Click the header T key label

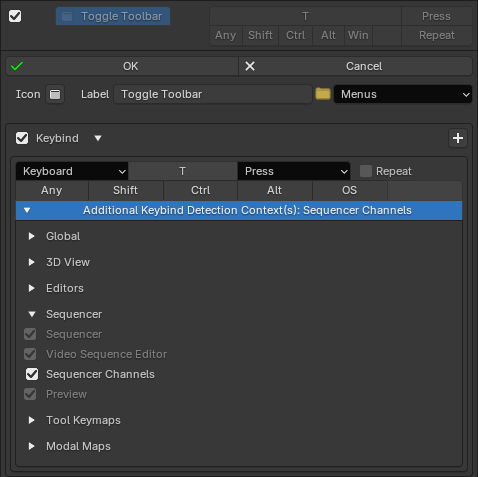pos(305,16)
